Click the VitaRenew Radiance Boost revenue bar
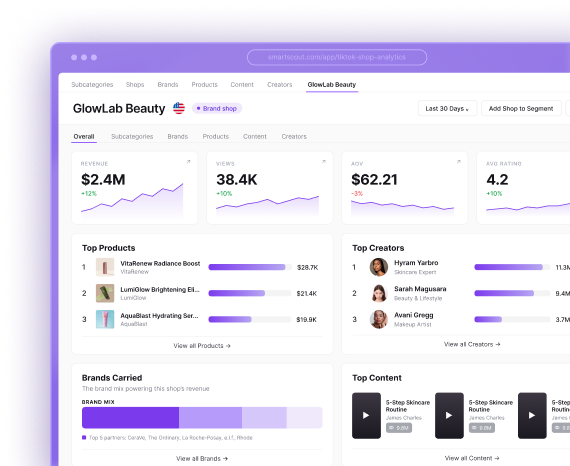 (x=250, y=267)
